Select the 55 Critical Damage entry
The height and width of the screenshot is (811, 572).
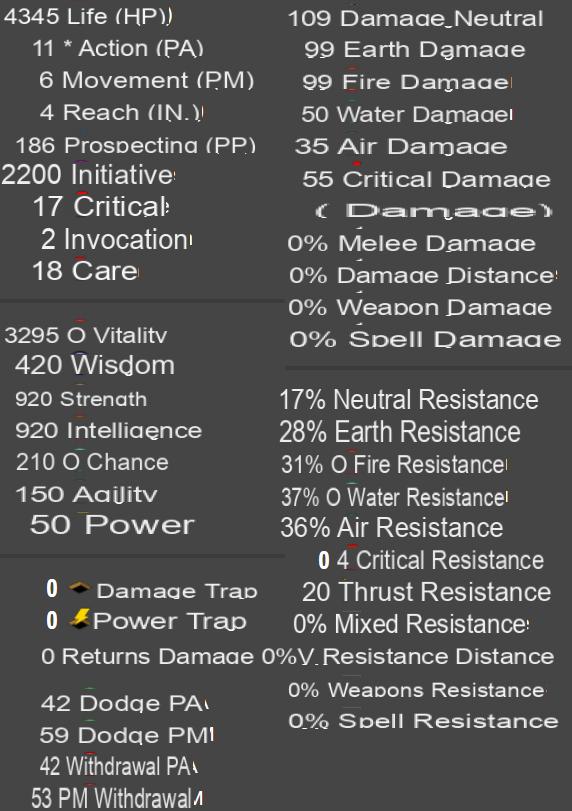[427, 179]
